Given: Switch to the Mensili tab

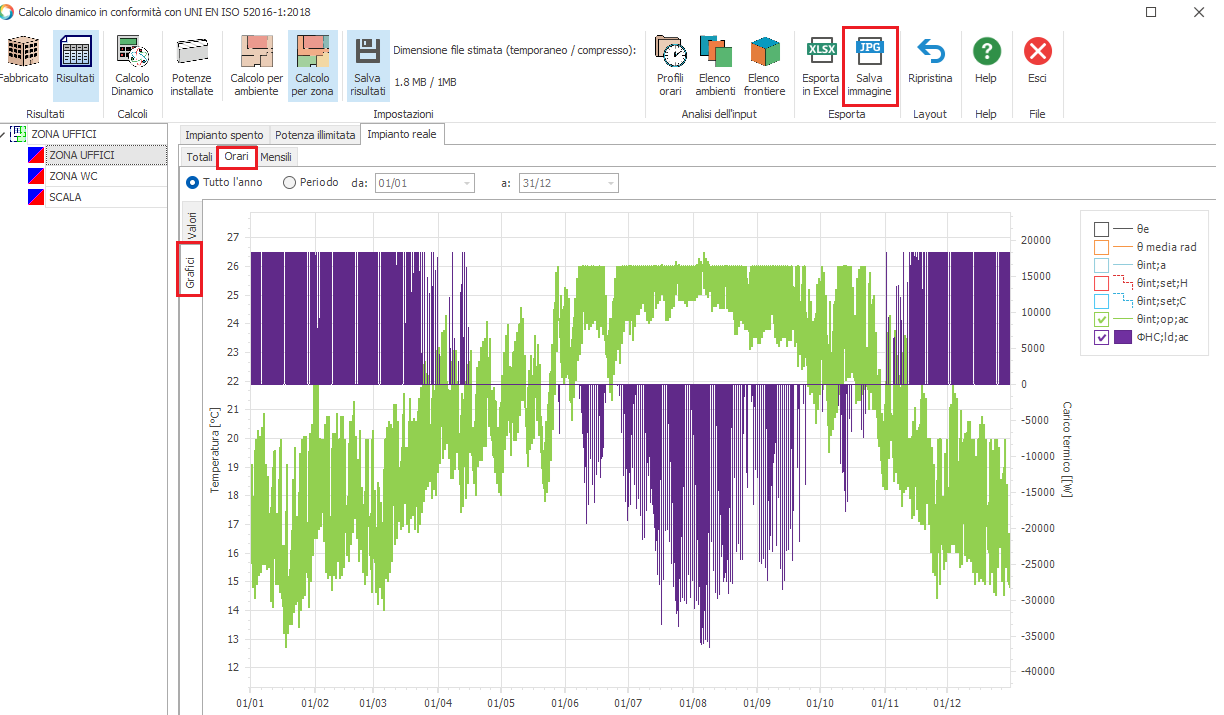Looking at the screenshot, I should coord(276,157).
